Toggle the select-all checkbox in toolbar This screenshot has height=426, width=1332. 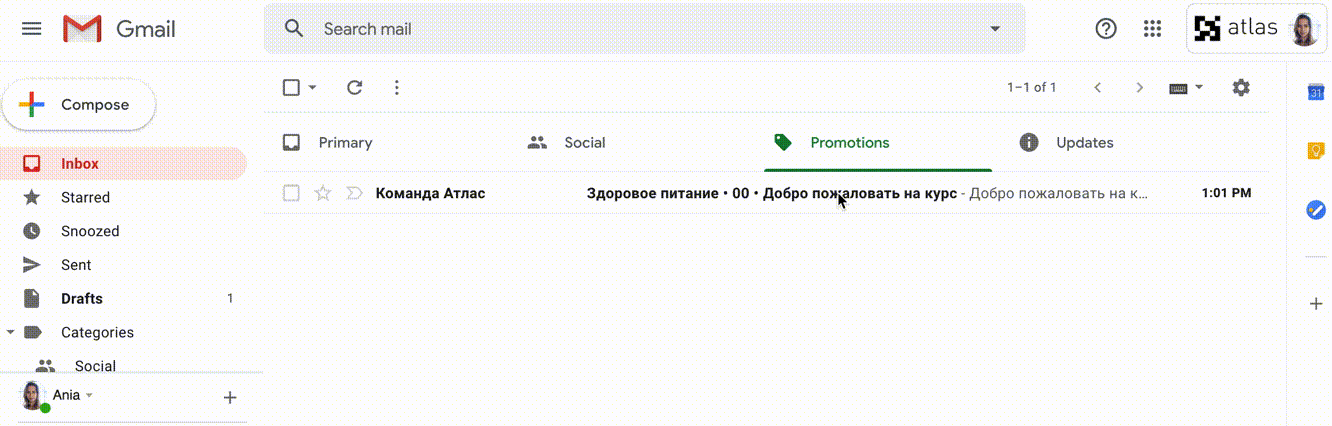click(x=291, y=88)
